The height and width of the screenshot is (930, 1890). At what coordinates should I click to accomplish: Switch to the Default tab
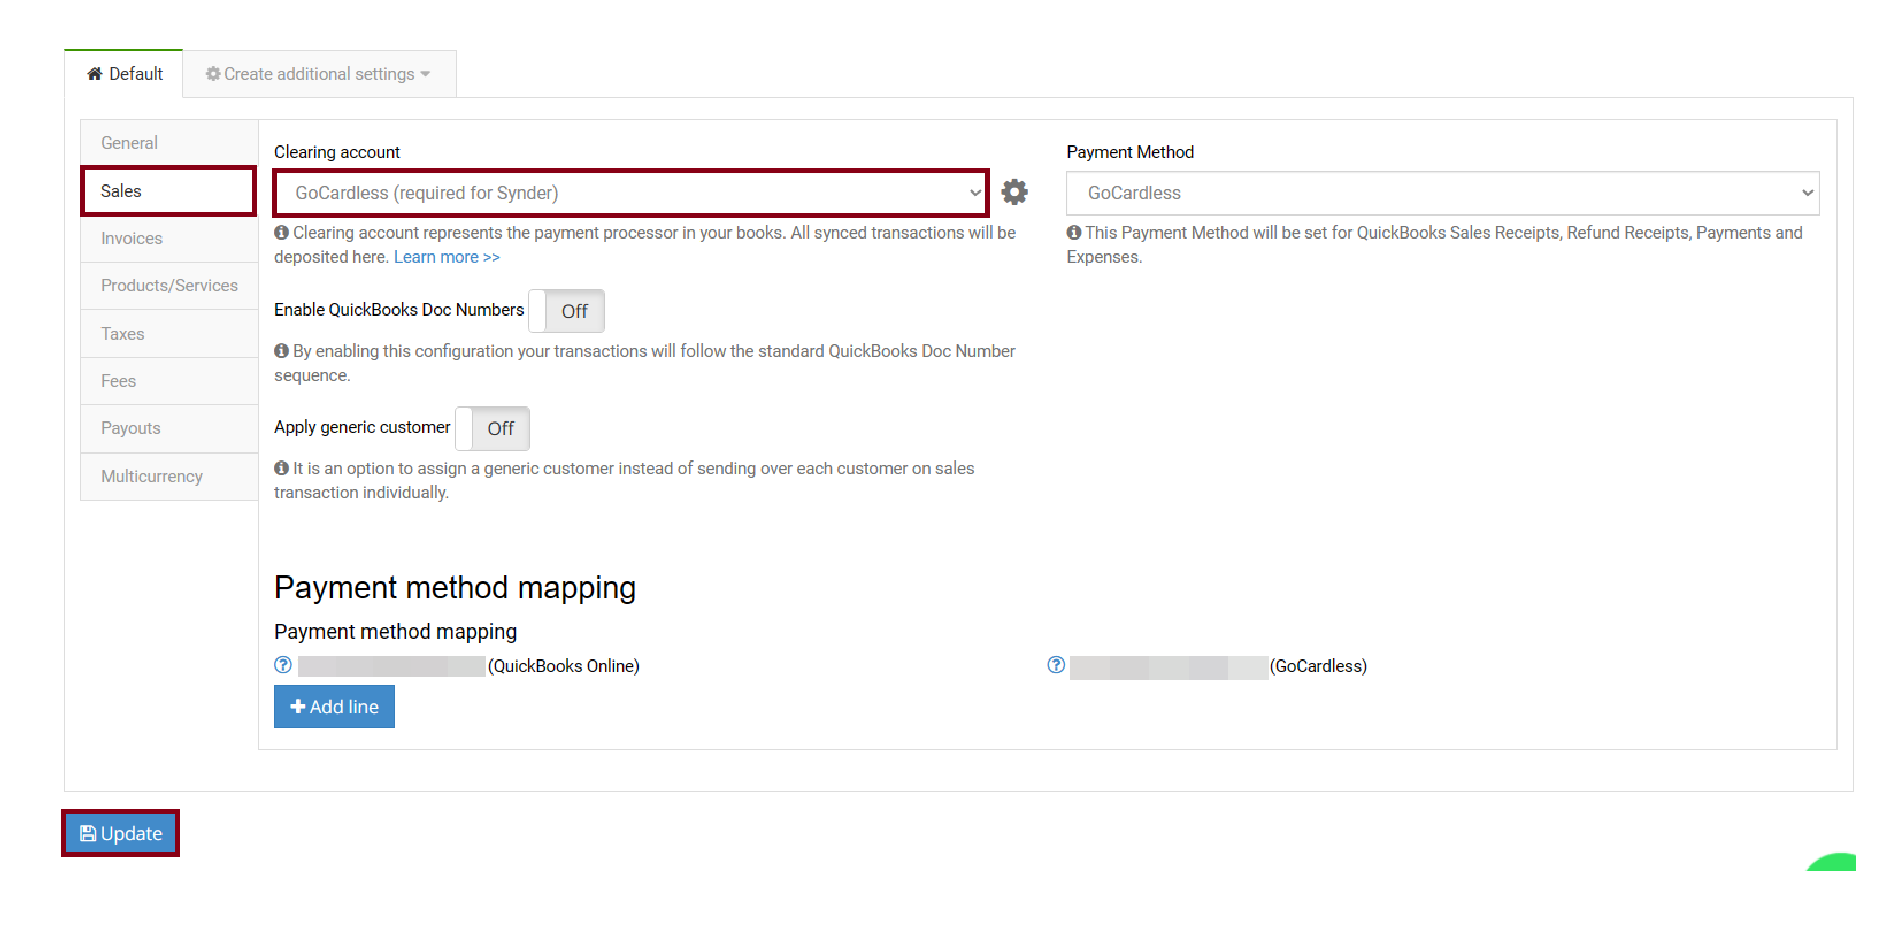124,74
